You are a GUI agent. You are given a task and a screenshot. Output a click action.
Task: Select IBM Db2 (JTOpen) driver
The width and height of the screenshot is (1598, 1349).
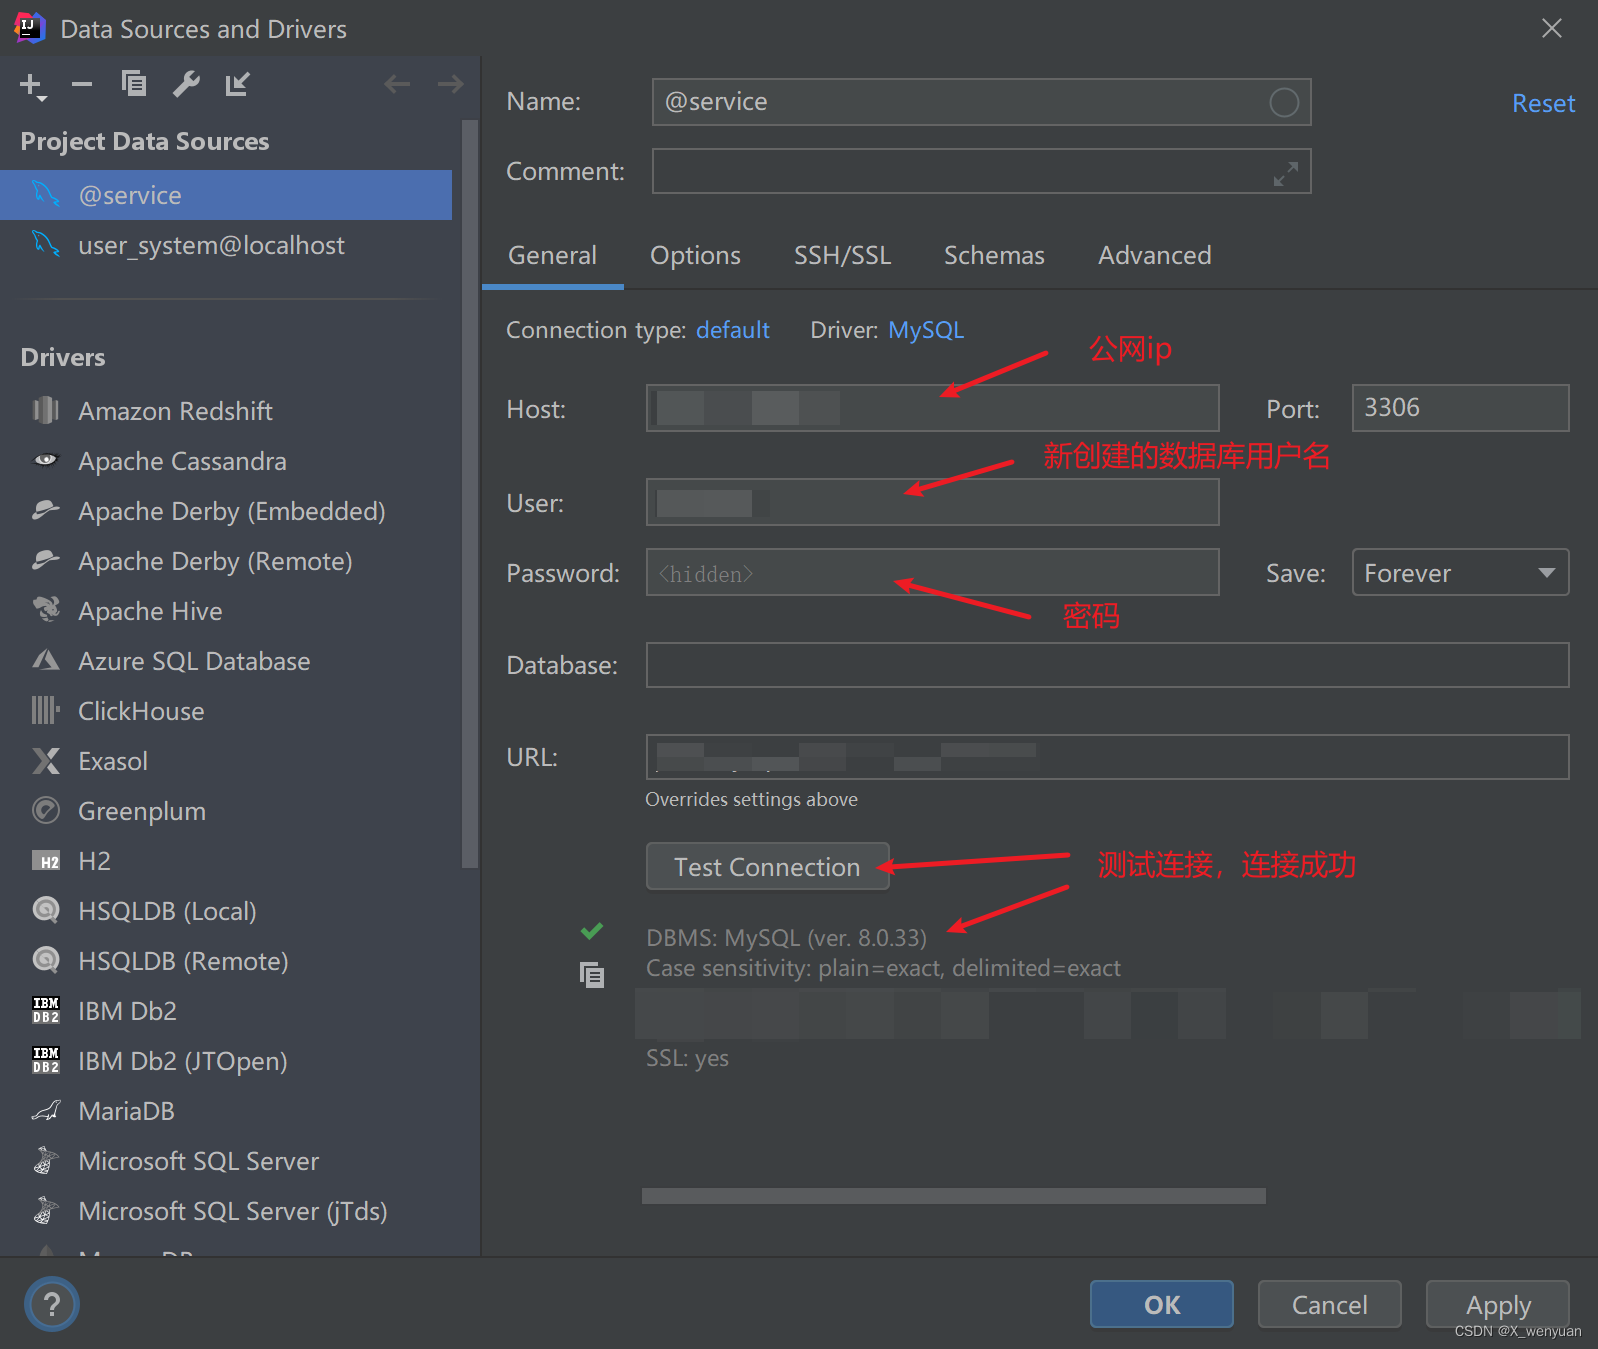(x=226, y=1061)
